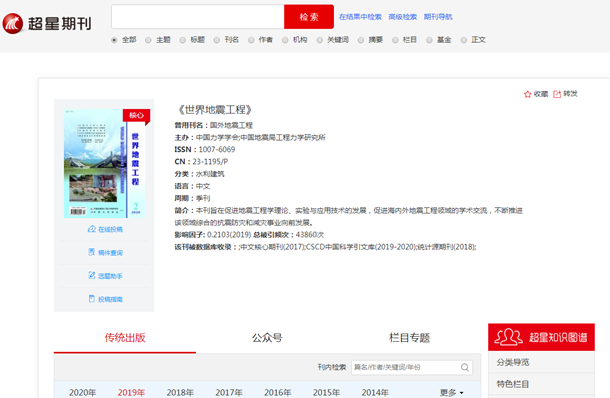This screenshot has height=398, width=610.
Task: Click the red 检索 search button
Action: point(309,17)
